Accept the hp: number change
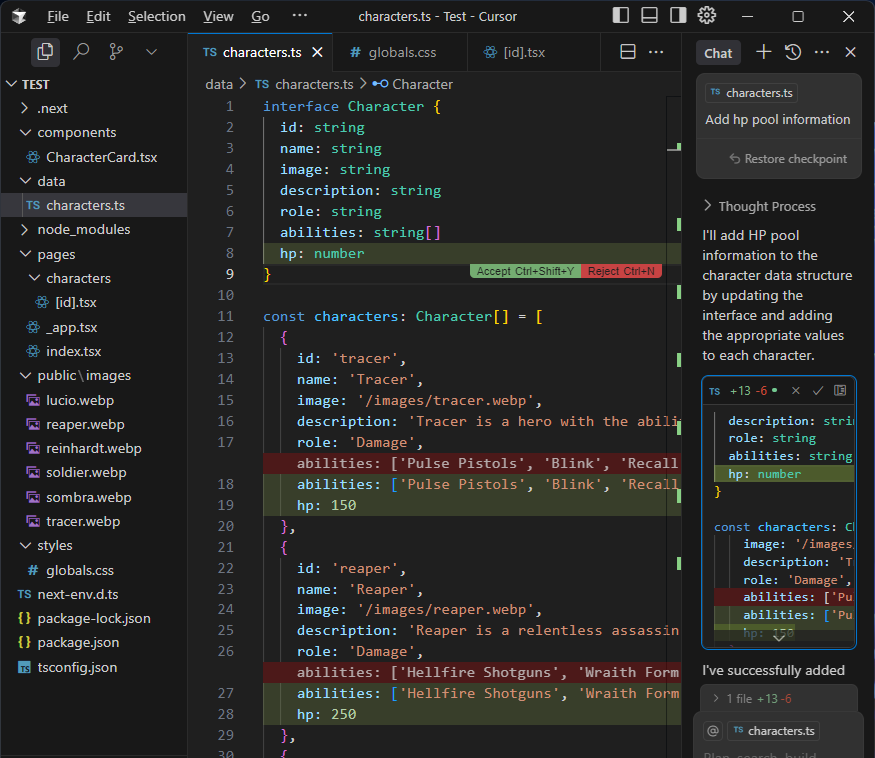Viewport: 875px width, 758px height. 524,271
